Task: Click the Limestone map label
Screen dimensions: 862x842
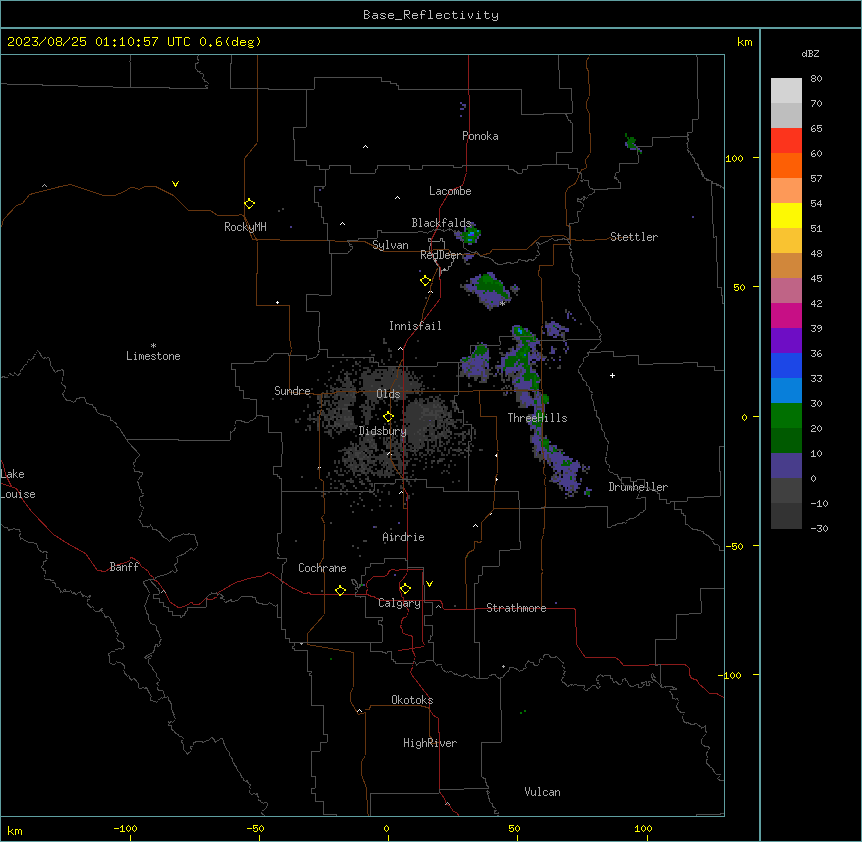Action: pos(153,356)
